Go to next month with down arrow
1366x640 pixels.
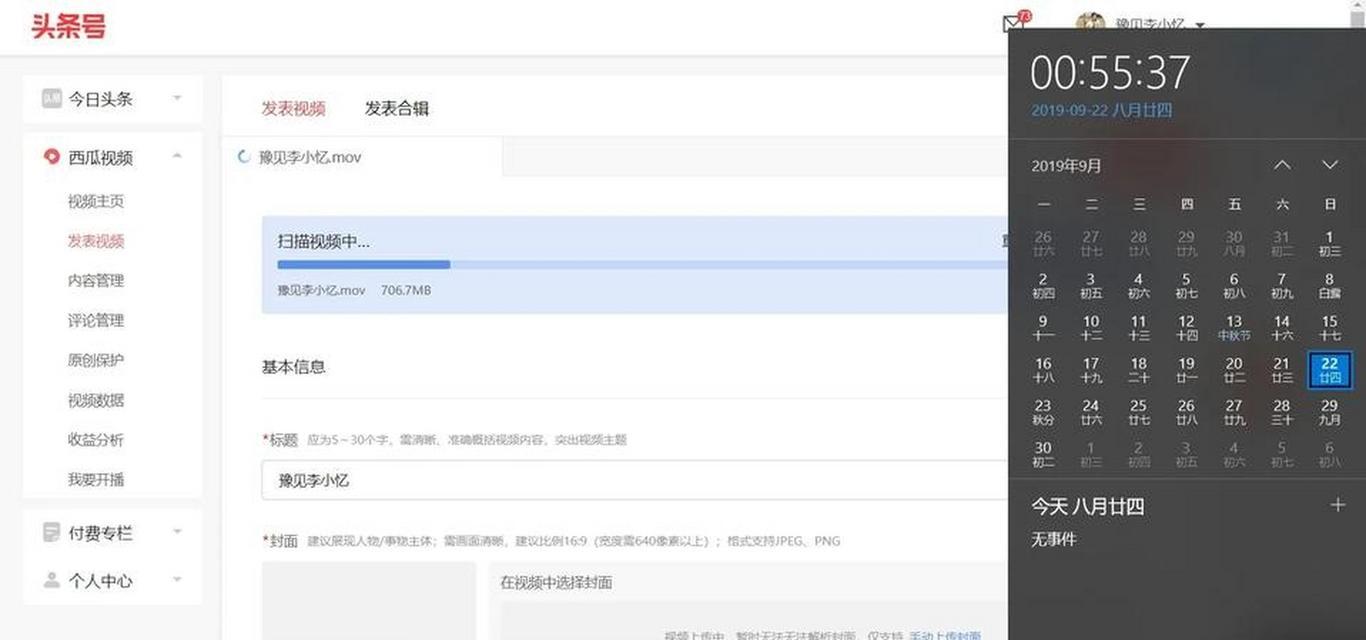1330,165
